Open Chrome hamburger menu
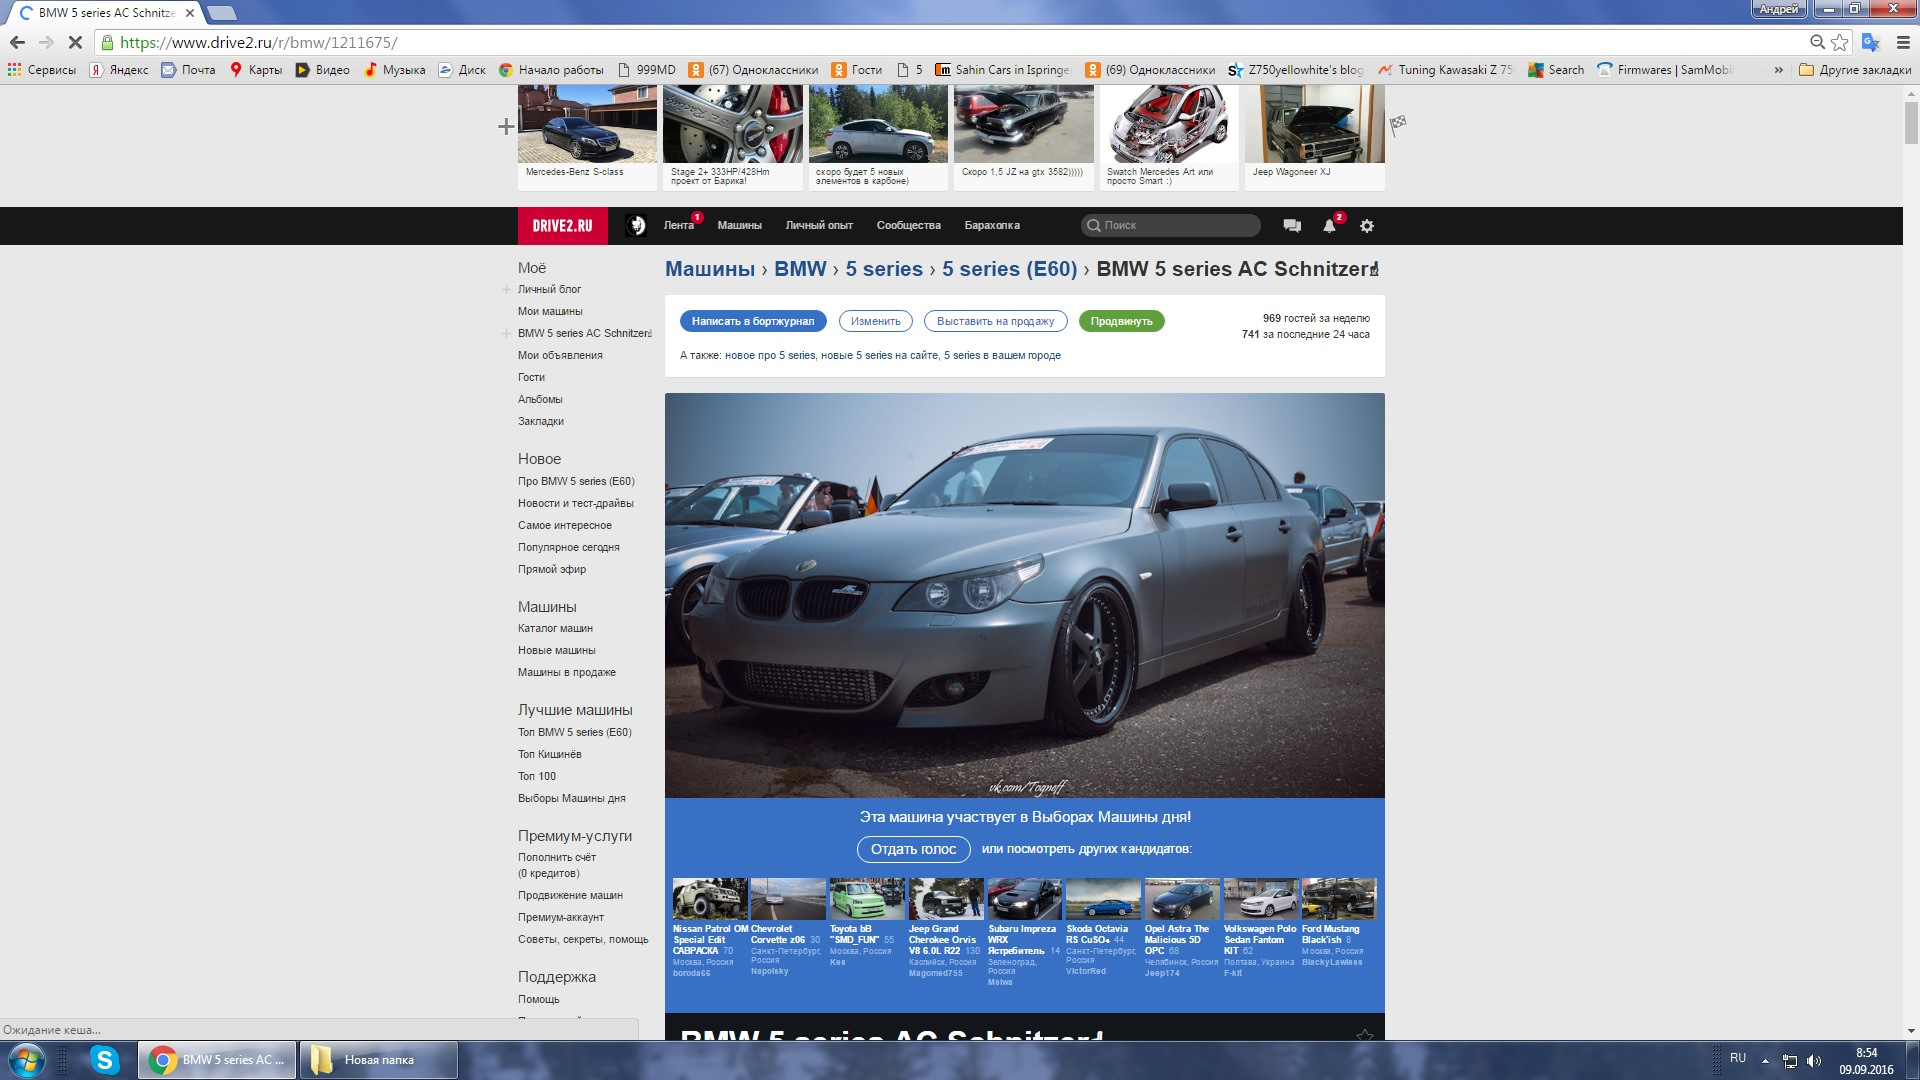The height and width of the screenshot is (1080, 1920). pyautogui.click(x=1903, y=42)
